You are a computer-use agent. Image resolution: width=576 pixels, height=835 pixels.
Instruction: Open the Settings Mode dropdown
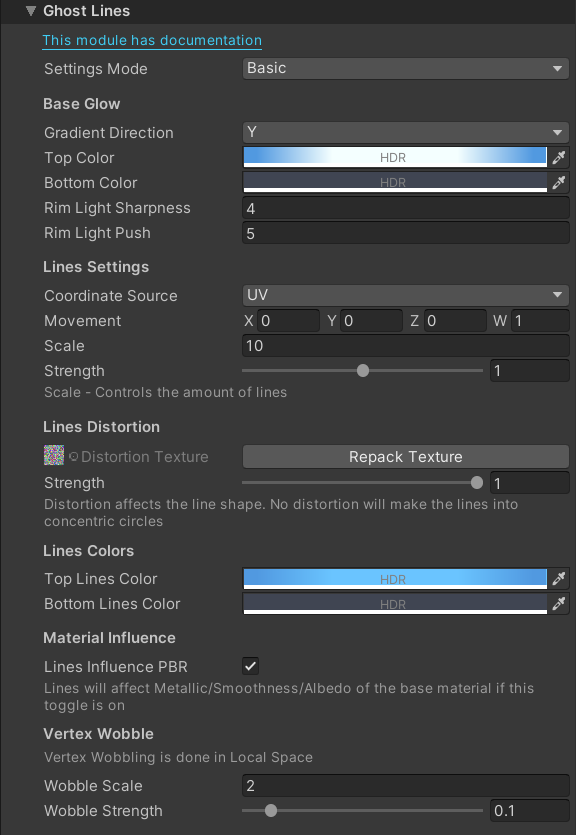(404, 68)
